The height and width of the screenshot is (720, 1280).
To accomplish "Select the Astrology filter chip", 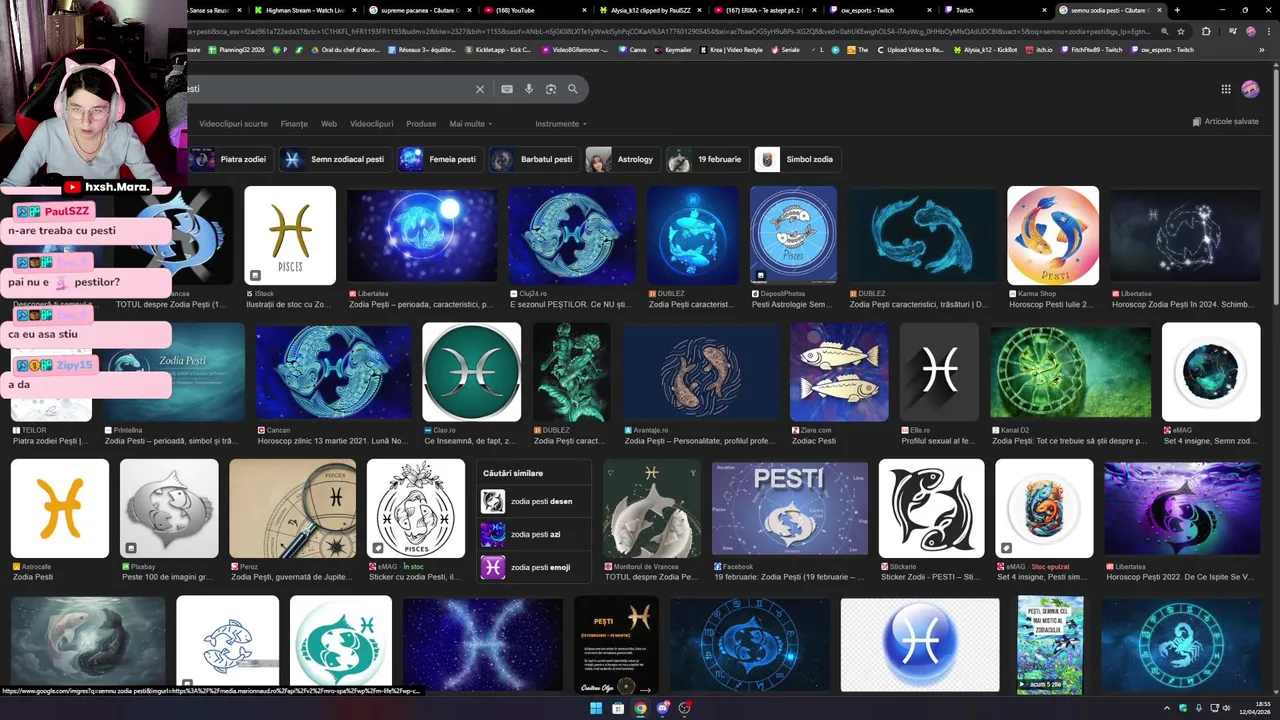I will pos(623,159).
